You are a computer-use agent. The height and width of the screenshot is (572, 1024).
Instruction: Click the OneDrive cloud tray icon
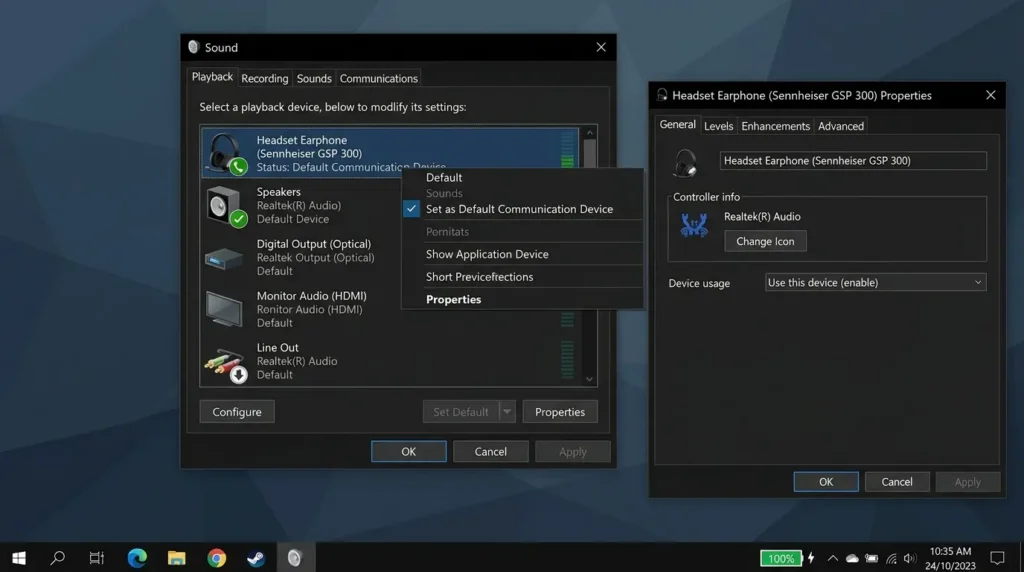[x=852, y=558]
